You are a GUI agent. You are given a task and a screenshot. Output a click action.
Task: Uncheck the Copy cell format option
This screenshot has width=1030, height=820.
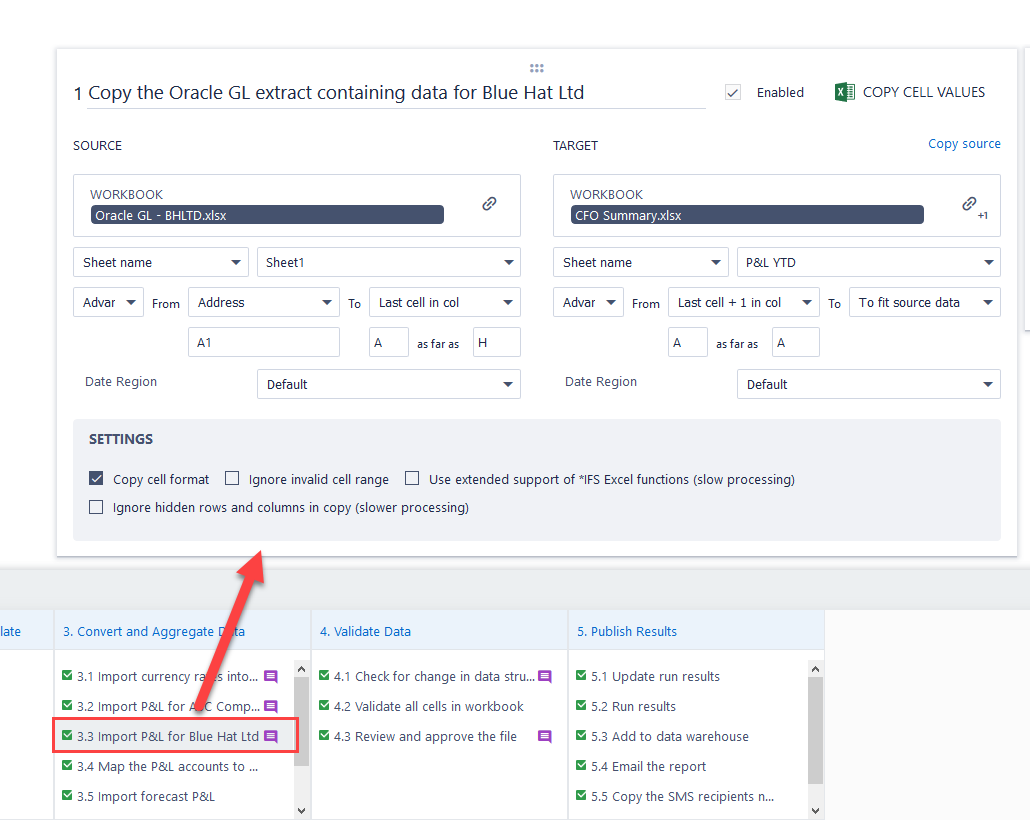[x=97, y=479]
